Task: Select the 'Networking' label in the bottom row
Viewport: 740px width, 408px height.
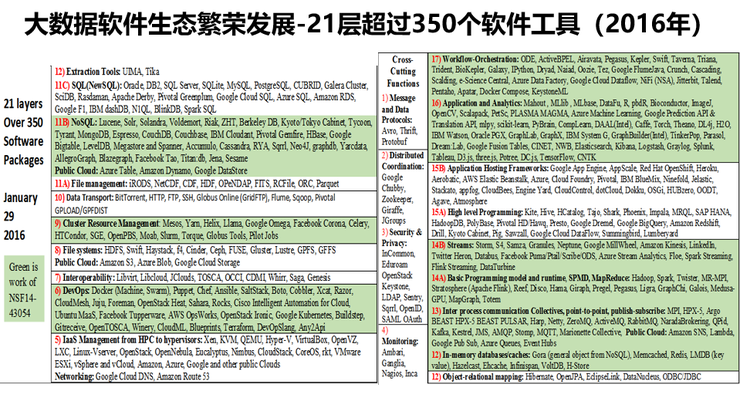Action: (74, 376)
